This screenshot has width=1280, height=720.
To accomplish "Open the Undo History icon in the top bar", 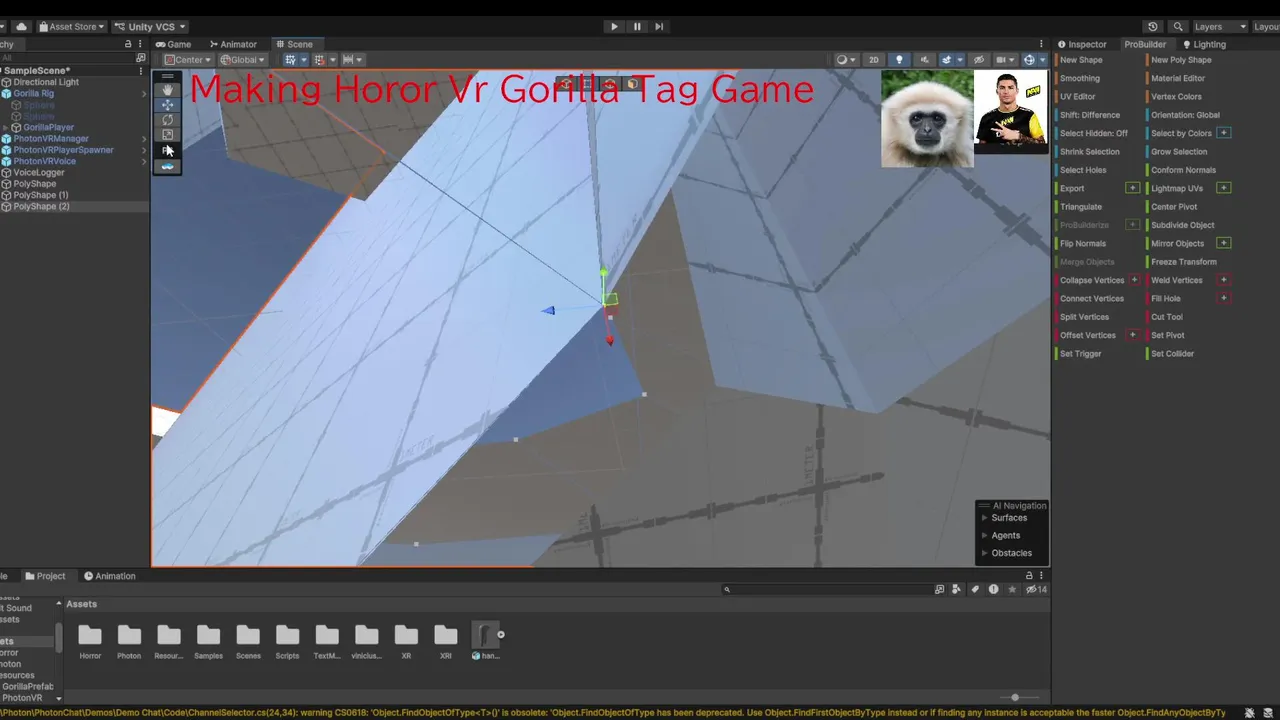I will pyautogui.click(x=1153, y=27).
